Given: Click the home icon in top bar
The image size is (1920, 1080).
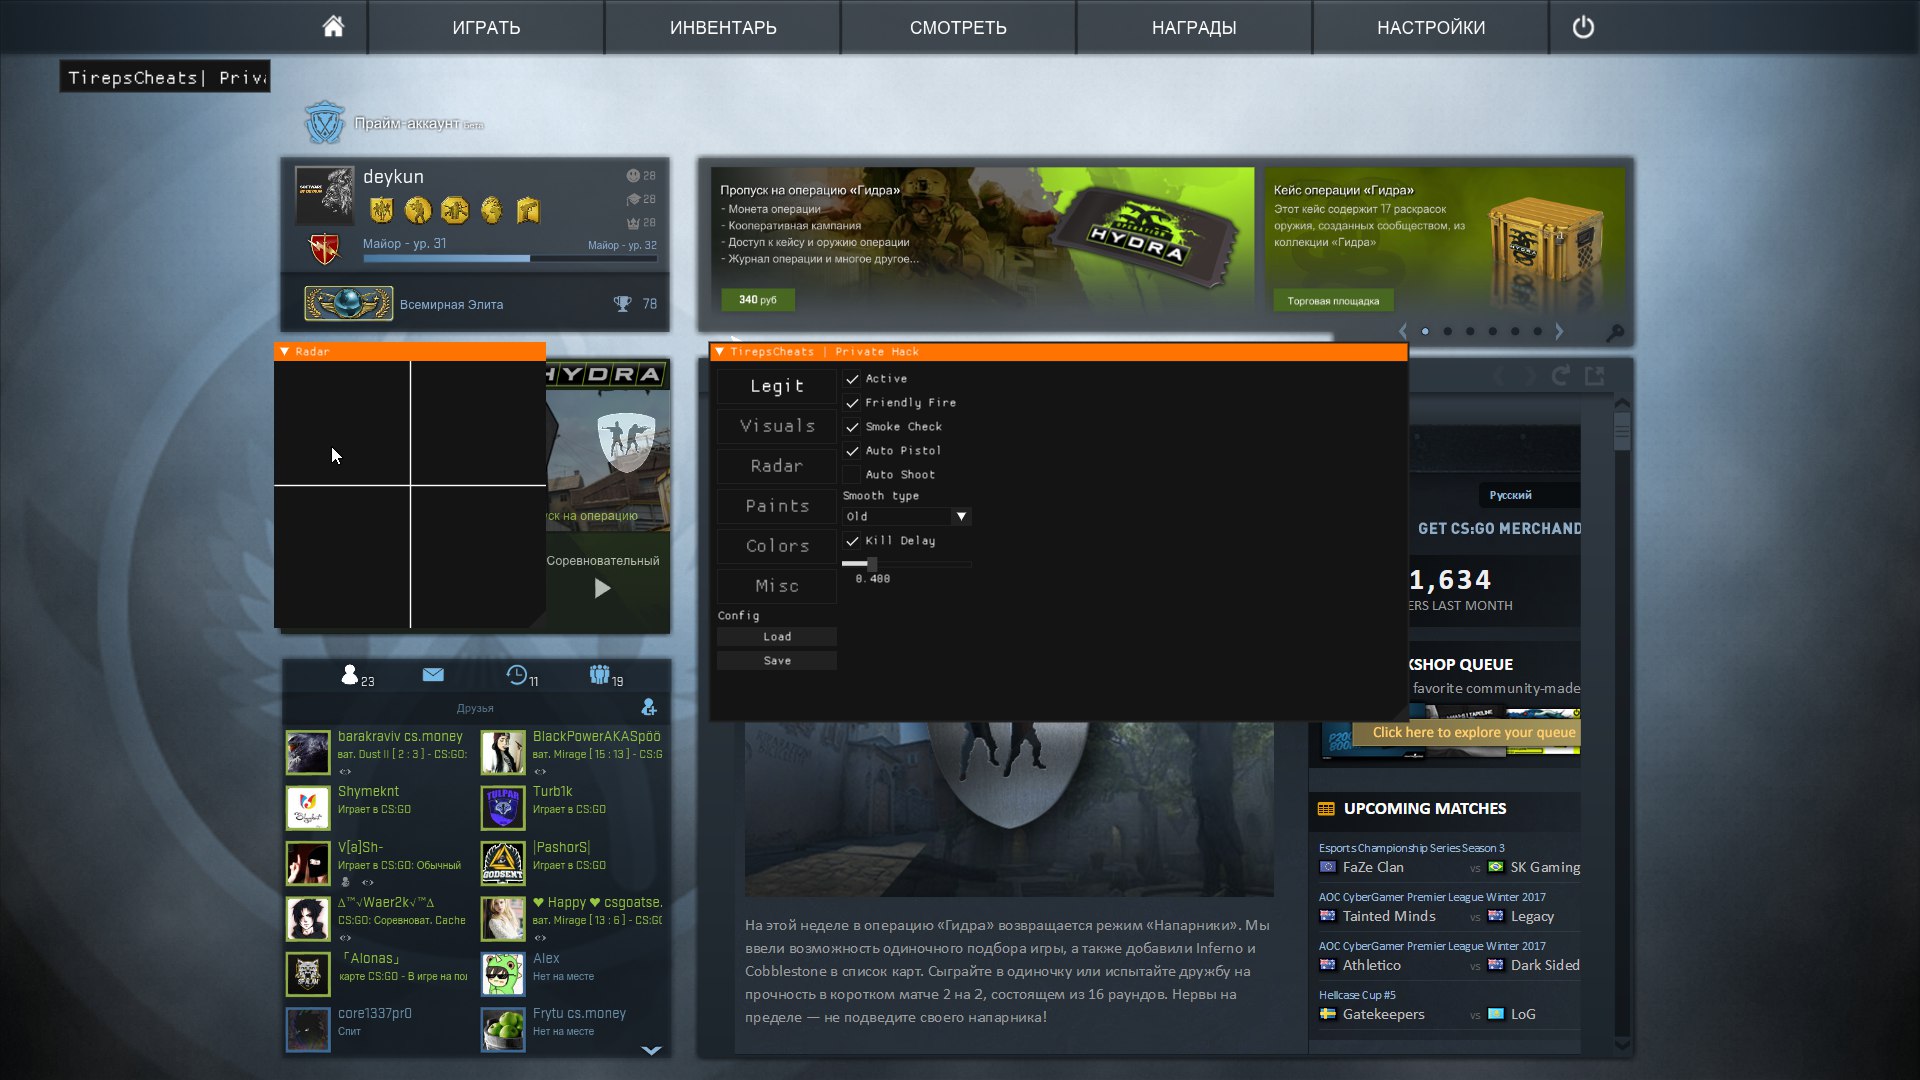Looking at the screenshot, I should pos(333,27).
